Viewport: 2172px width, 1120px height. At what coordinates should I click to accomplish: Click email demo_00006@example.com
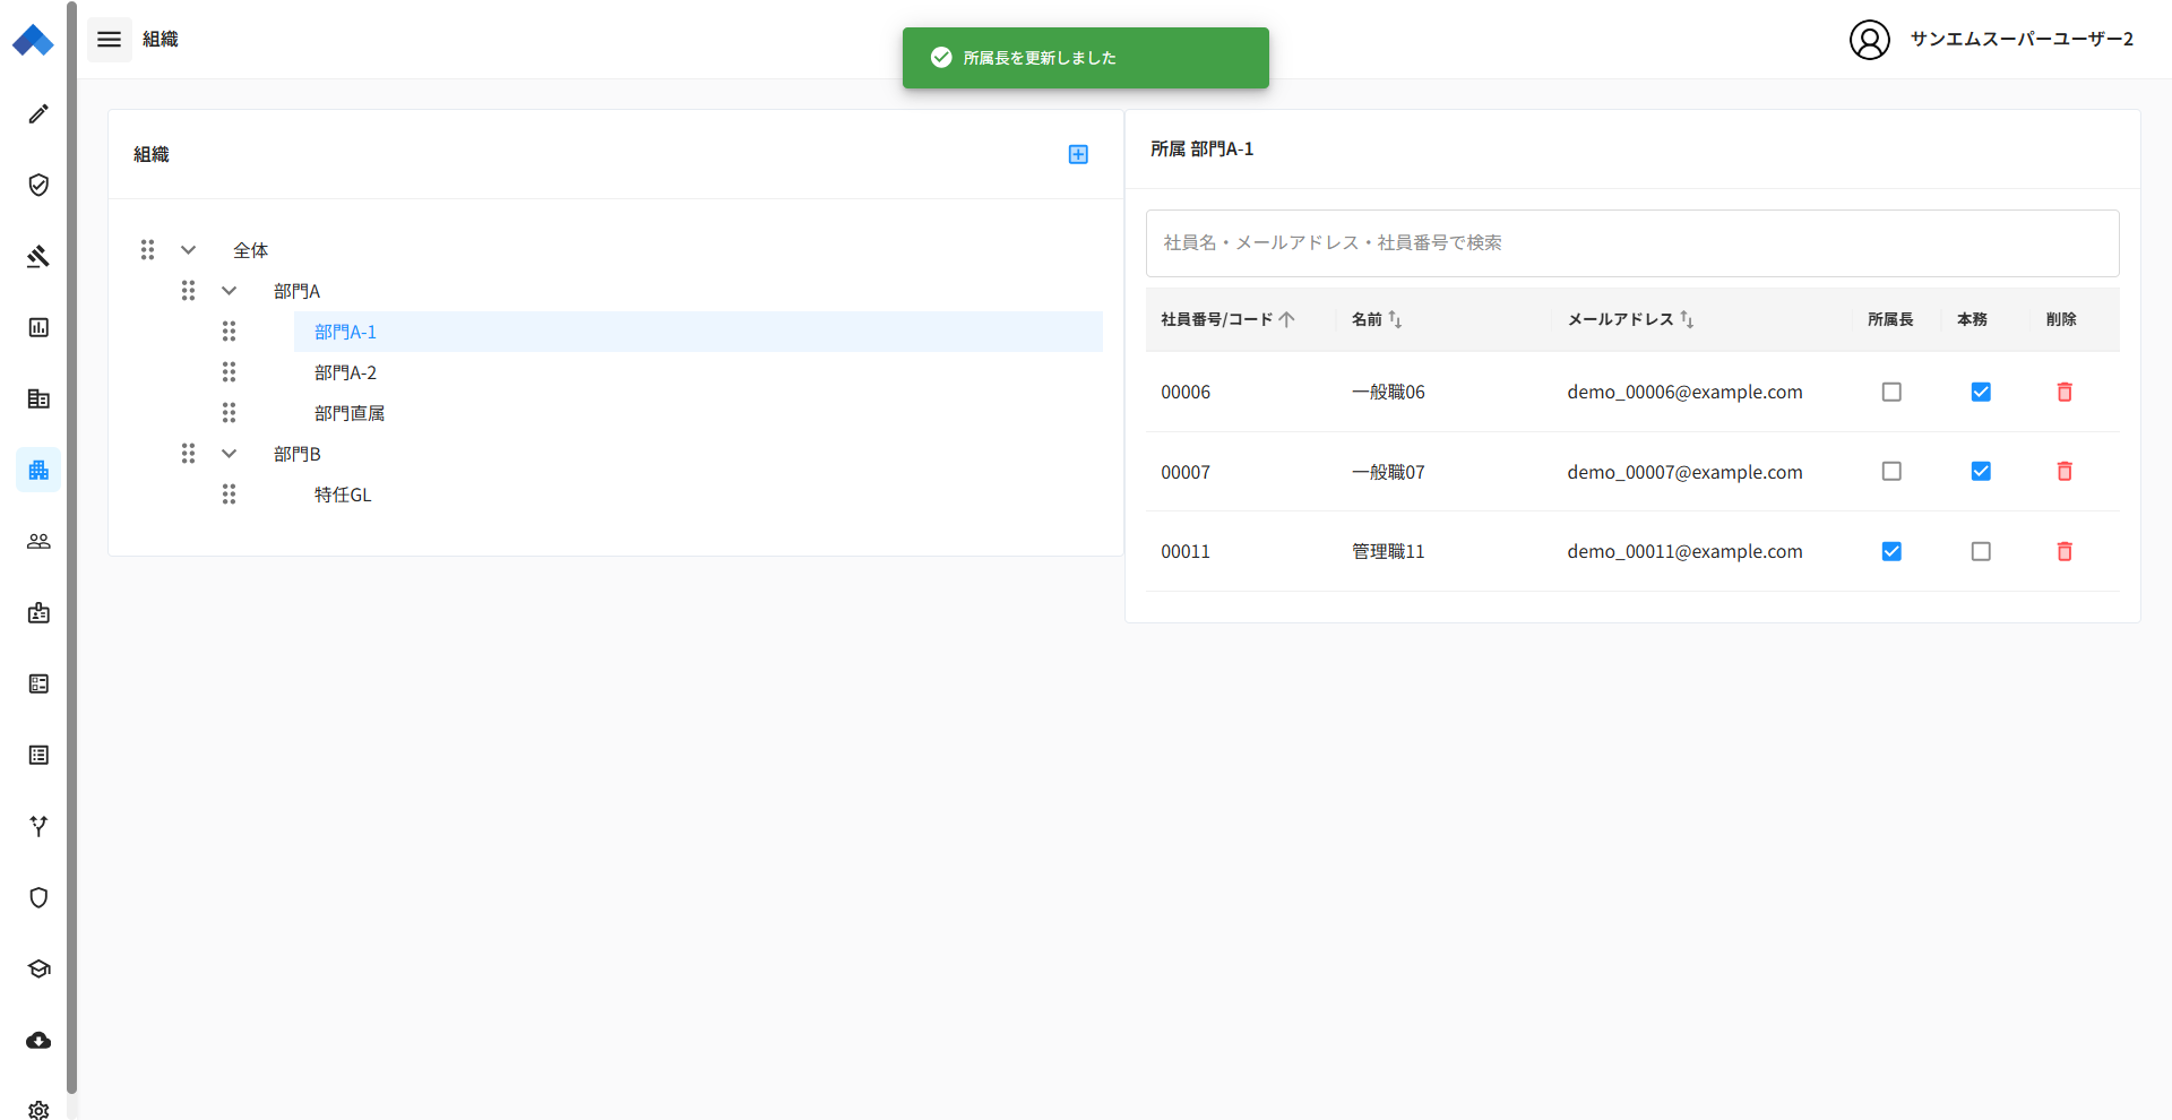1684,392
